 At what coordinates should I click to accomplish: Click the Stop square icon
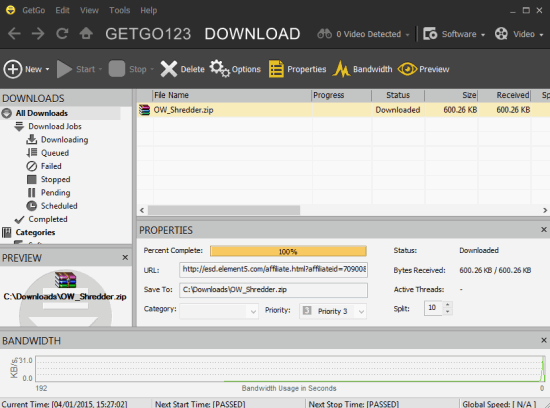tap(116, 69)
